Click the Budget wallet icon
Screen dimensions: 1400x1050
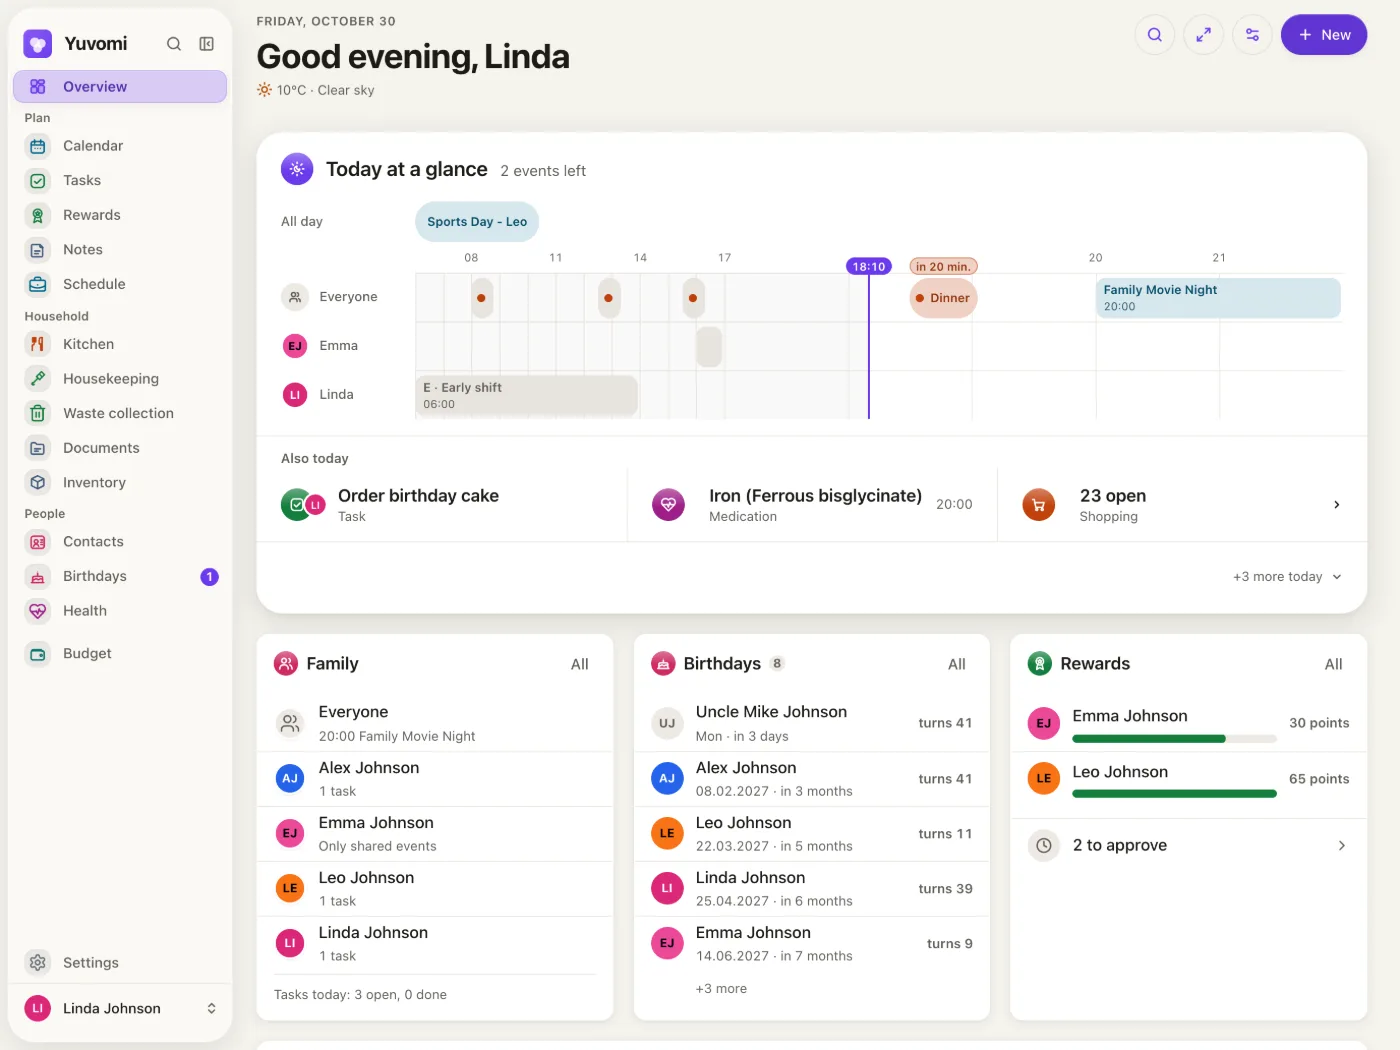click(x=38, y=654)
